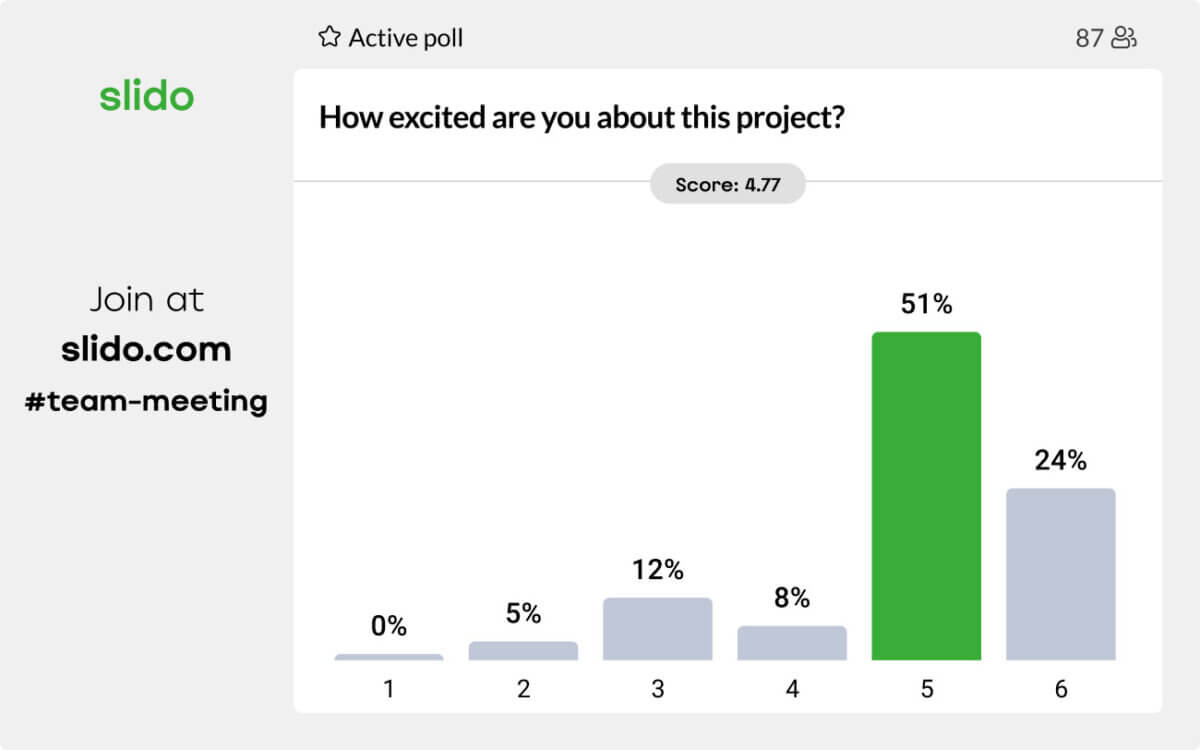The width and height of the screenshot is (1200, 750).
Task: Click the Score: 4.77 badge
Action: [x=727, y=184]
